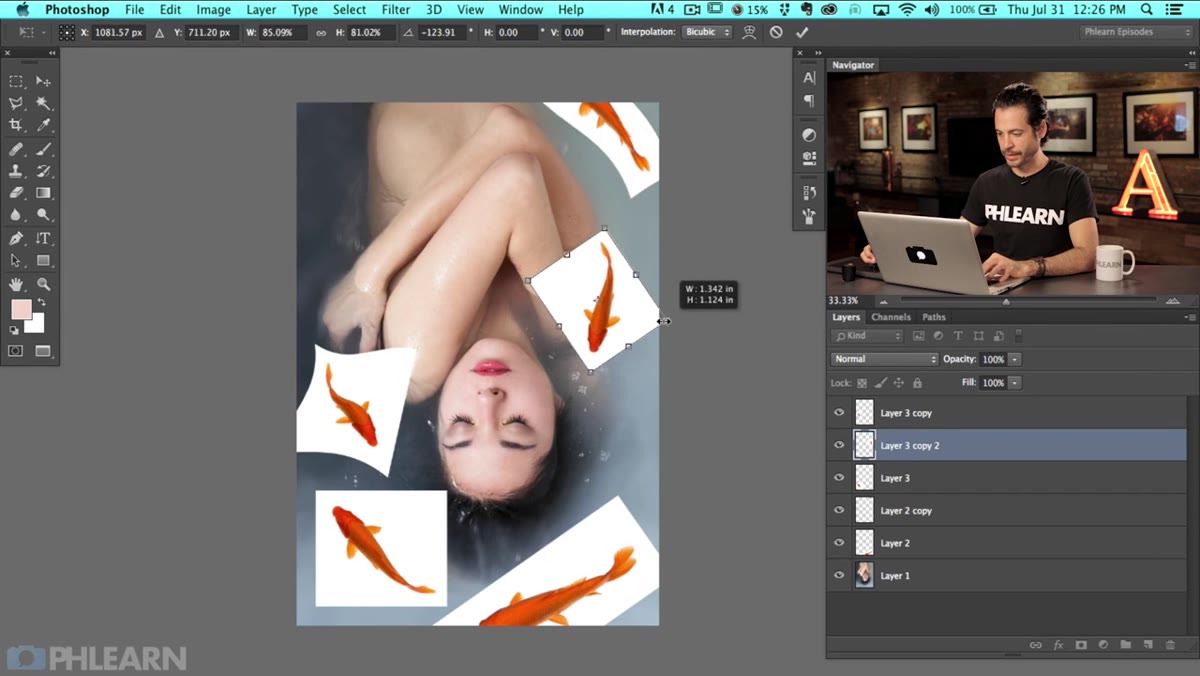The image size is (1200, 676).
Task: Click the background color swatch
Action: point(36,324)
